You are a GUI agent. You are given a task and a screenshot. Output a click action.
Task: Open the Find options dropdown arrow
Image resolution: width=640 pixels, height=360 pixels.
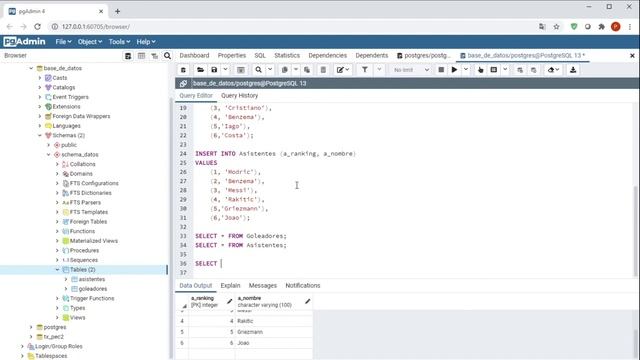click(270, 70)
